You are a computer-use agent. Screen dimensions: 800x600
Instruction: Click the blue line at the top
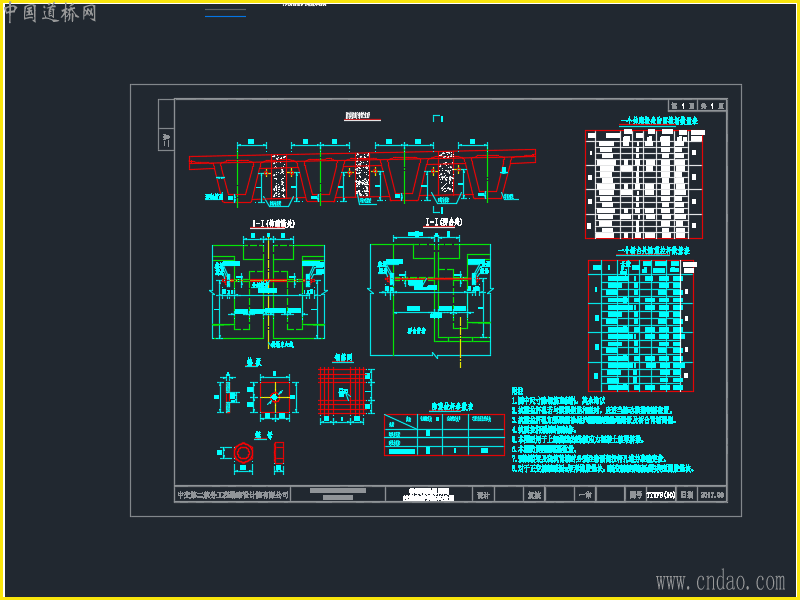(x=225, y=13)
